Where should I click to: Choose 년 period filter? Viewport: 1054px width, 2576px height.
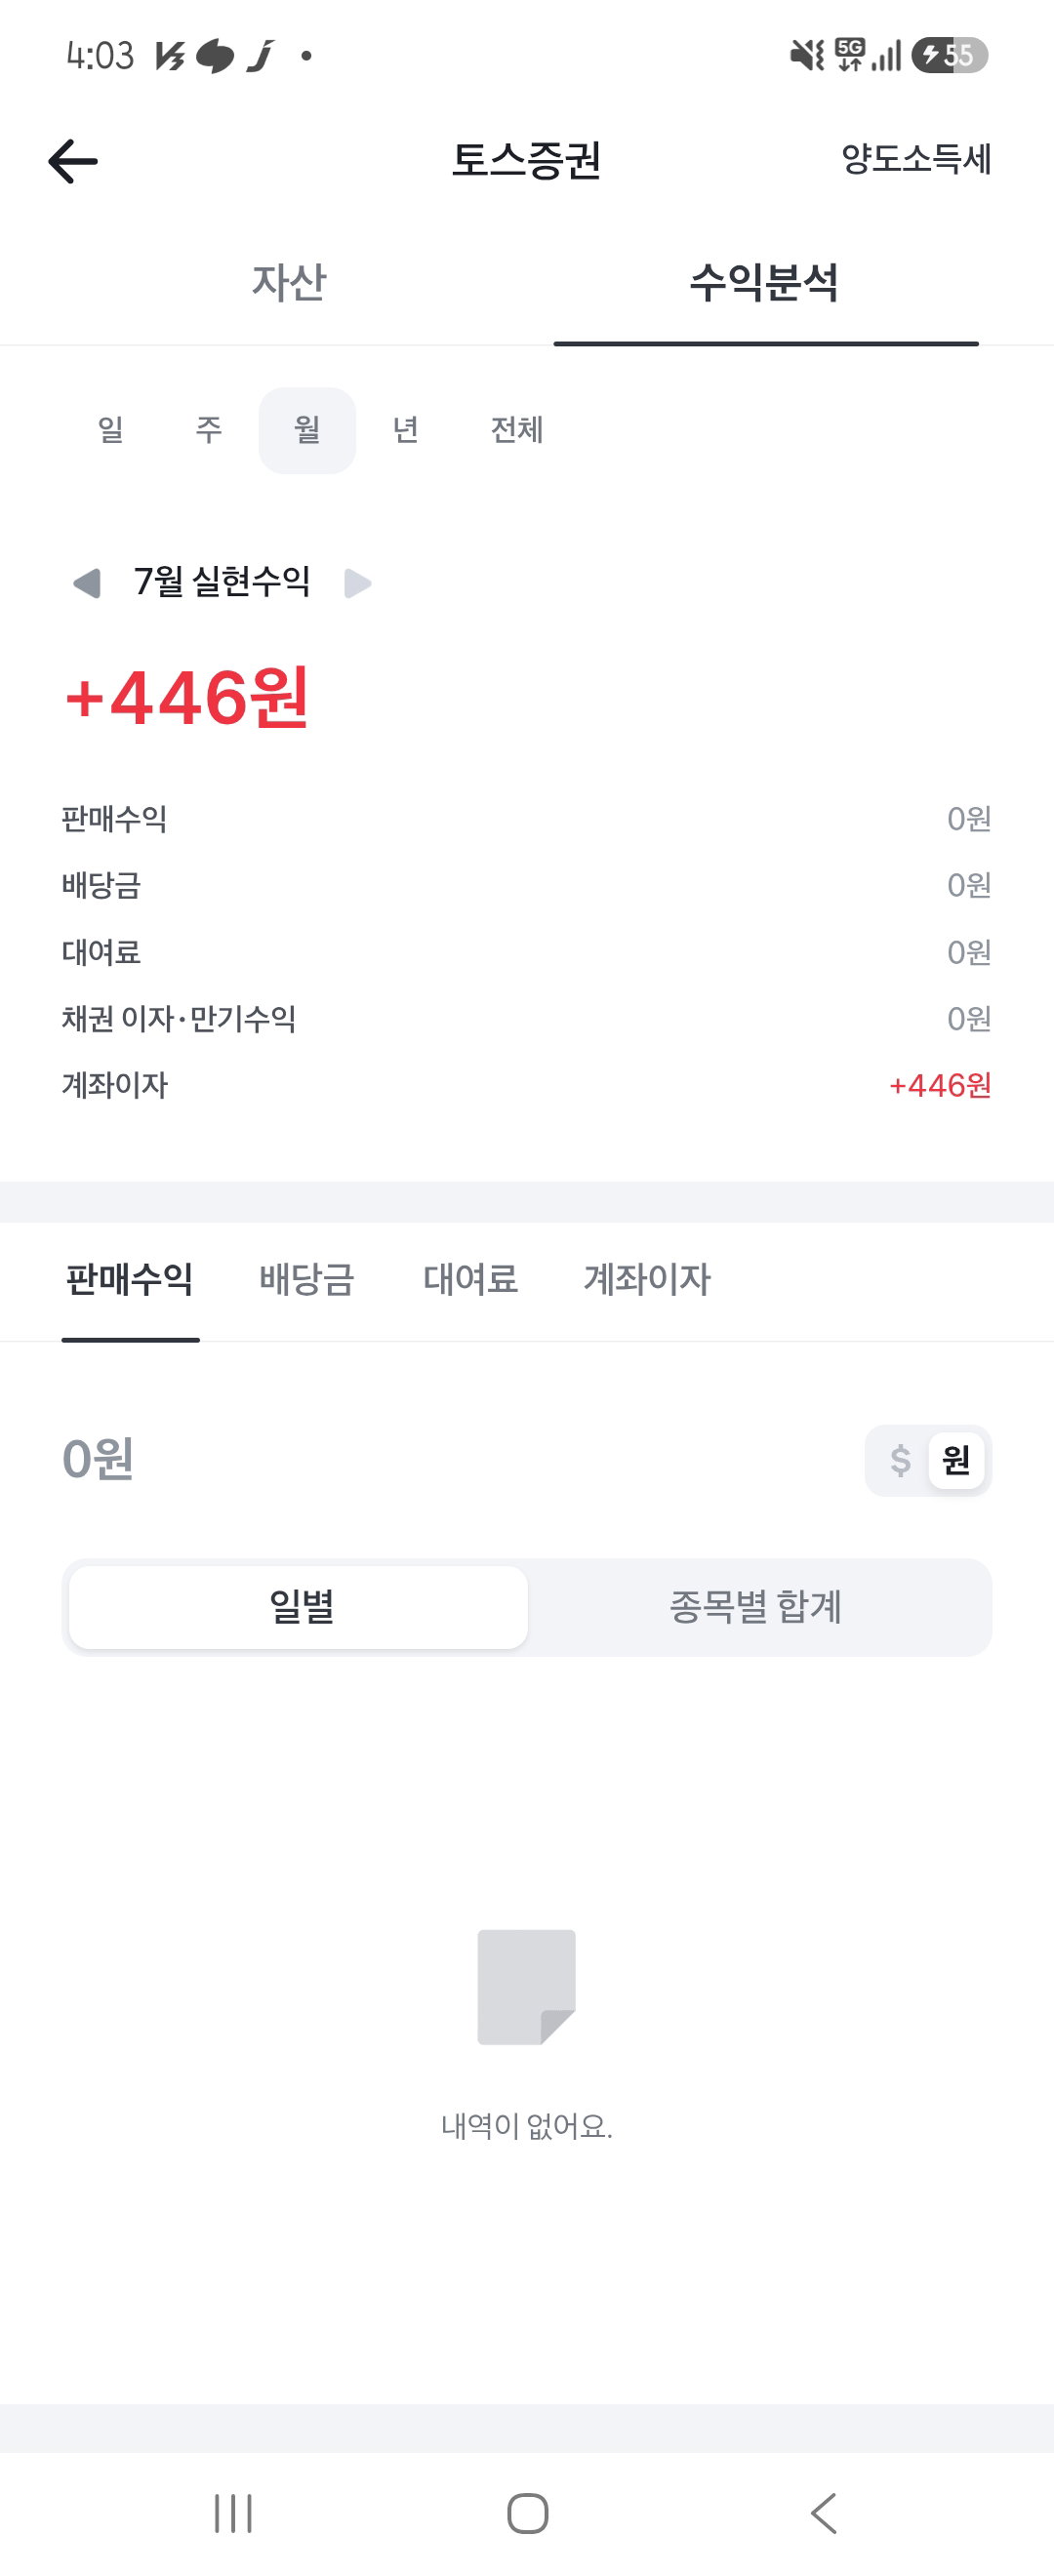(405, 430)
